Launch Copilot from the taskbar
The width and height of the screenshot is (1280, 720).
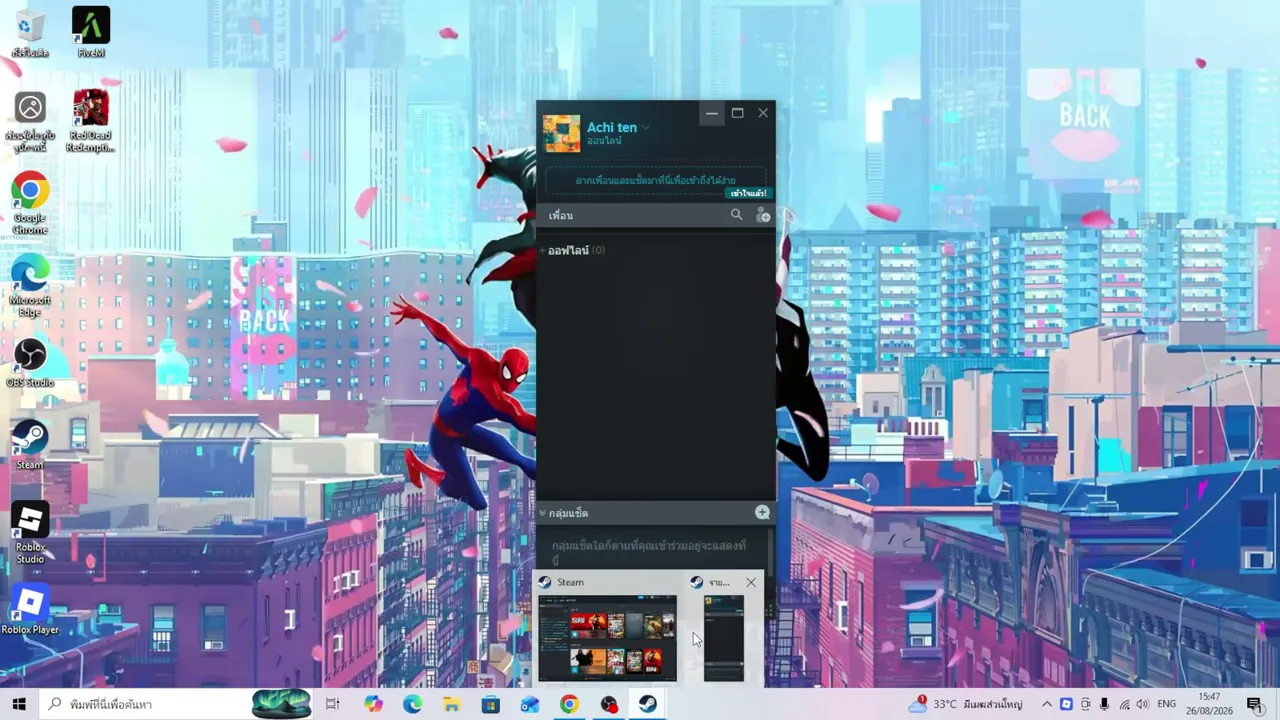pyautogui.click(x=374, y=704)
